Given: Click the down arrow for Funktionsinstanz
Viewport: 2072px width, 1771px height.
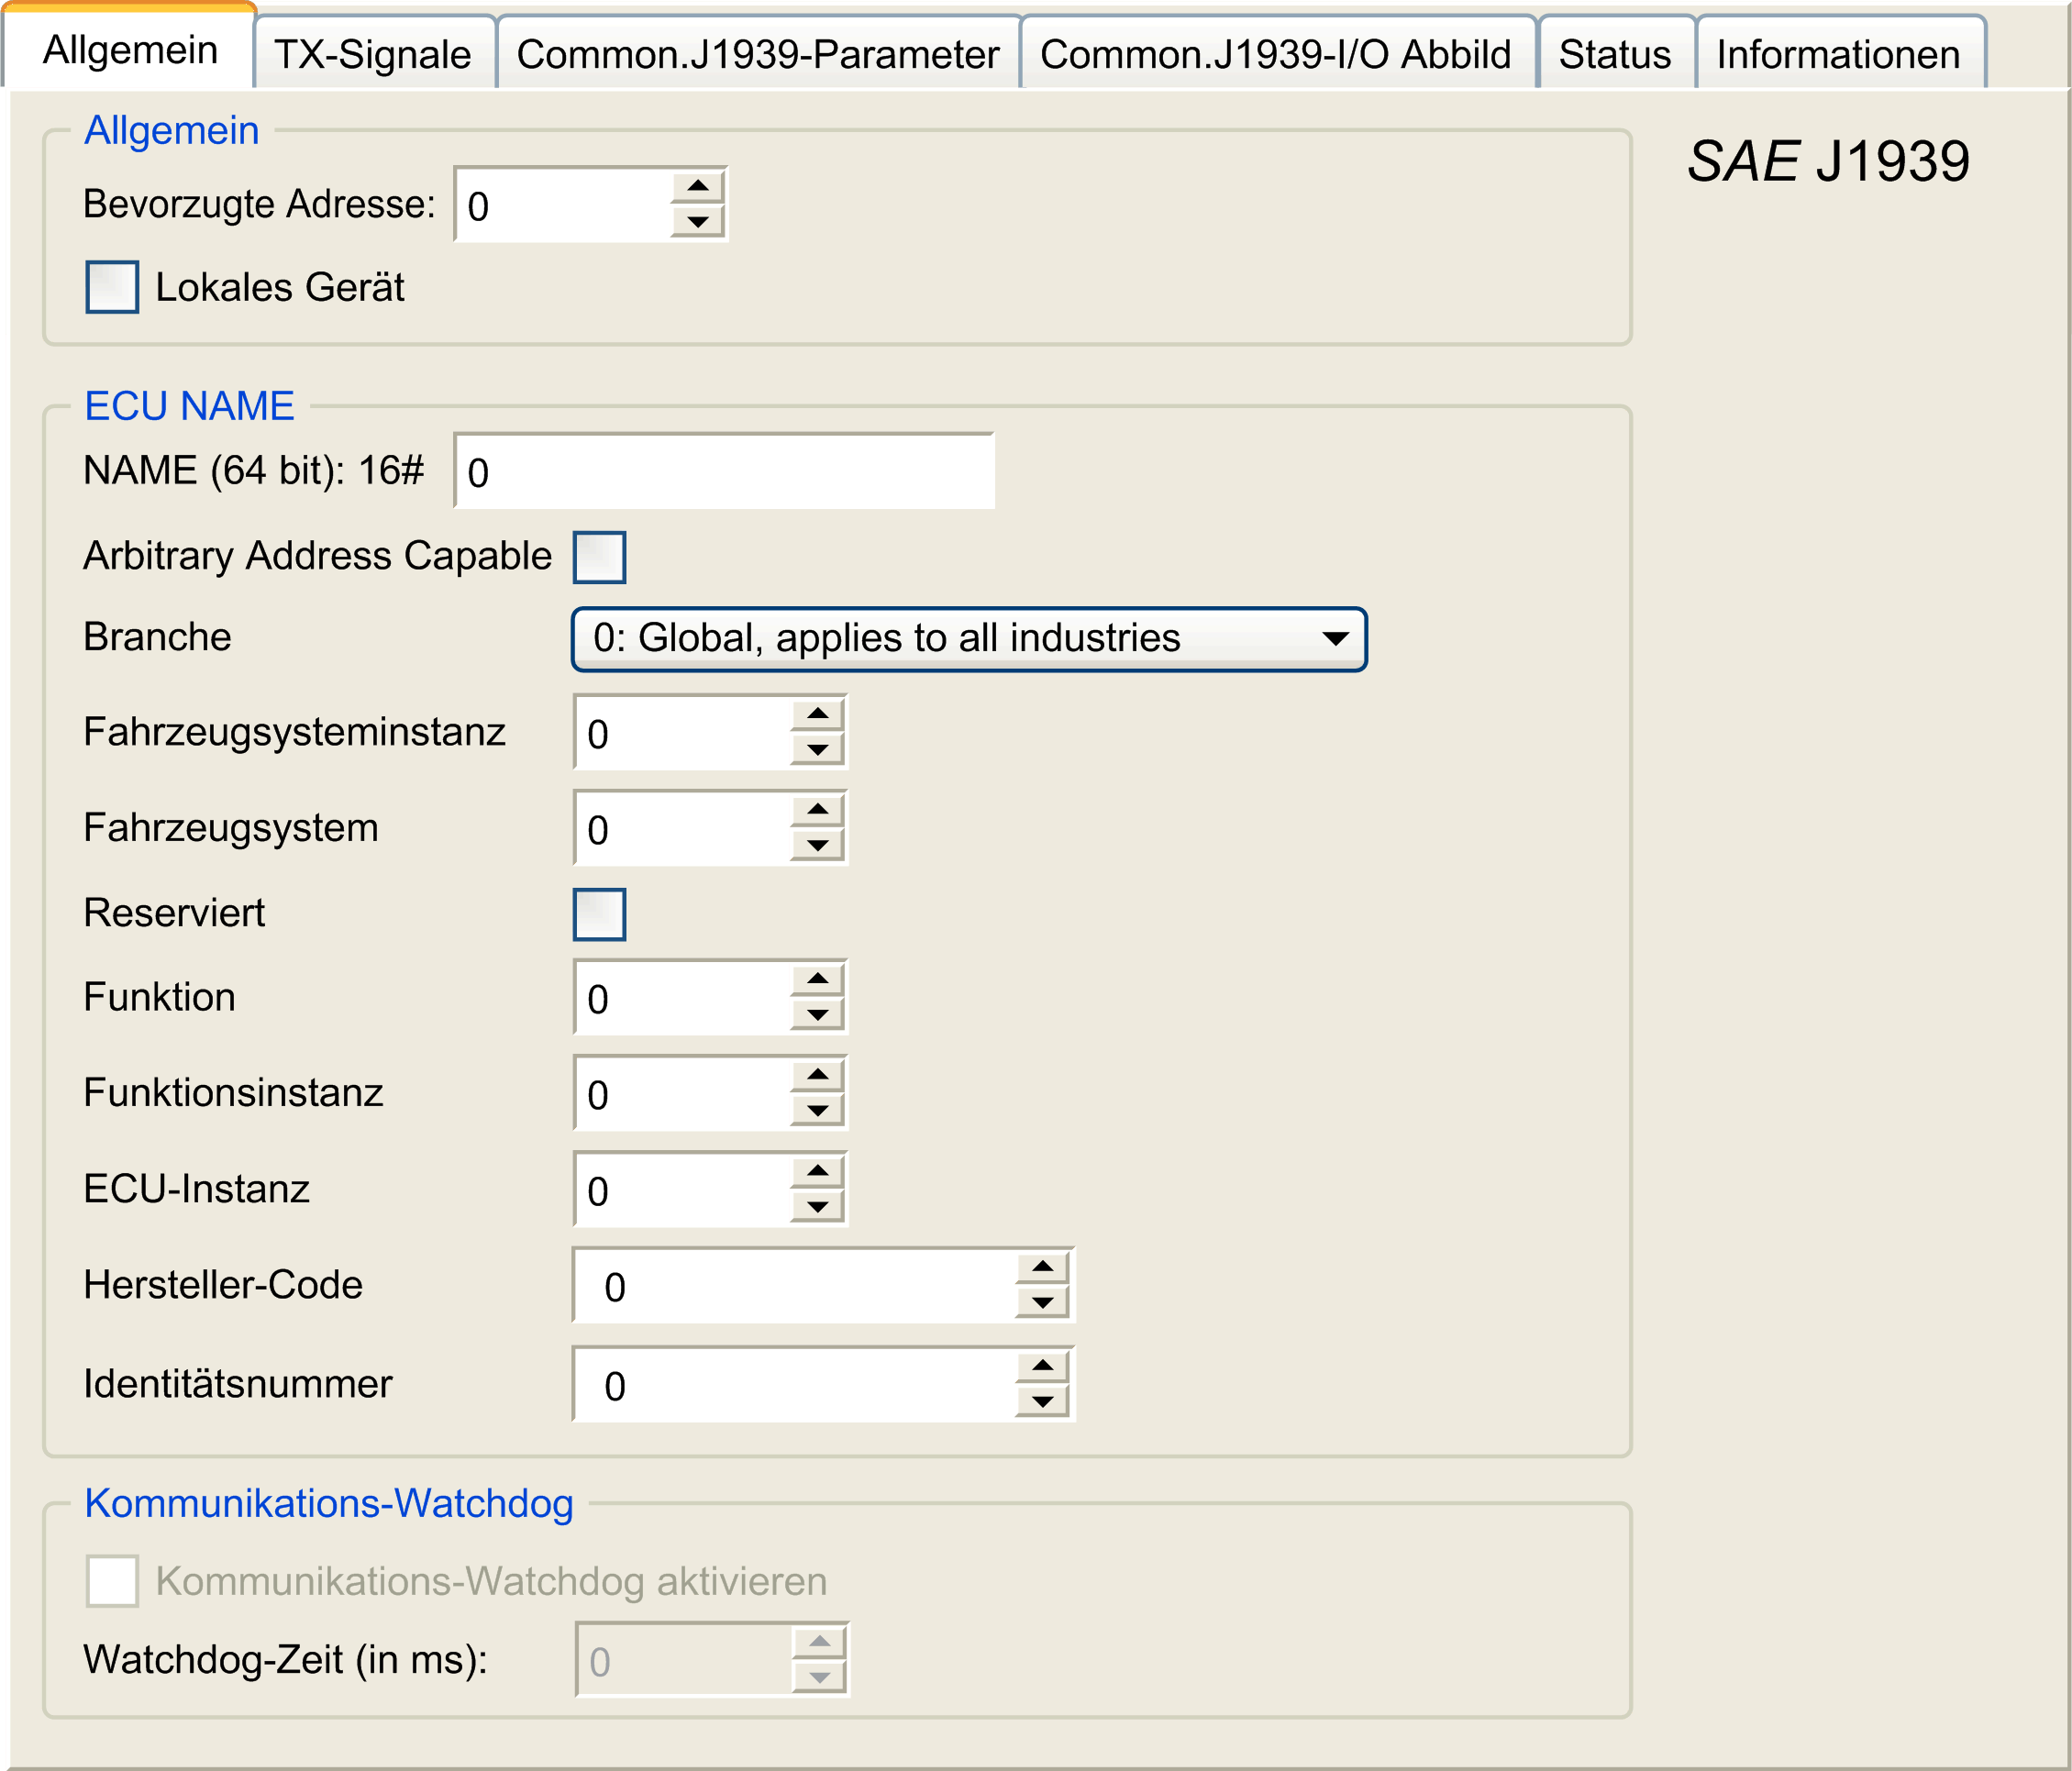Looking at the screenshot, I should click(817, 1111).
